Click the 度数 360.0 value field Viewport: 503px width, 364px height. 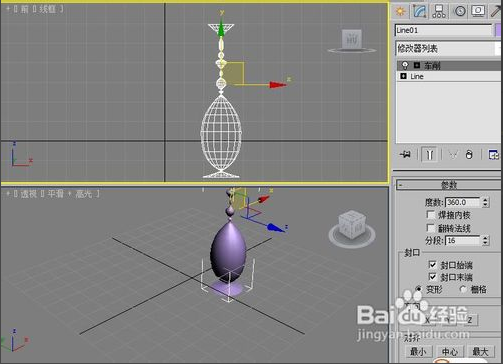462,202
